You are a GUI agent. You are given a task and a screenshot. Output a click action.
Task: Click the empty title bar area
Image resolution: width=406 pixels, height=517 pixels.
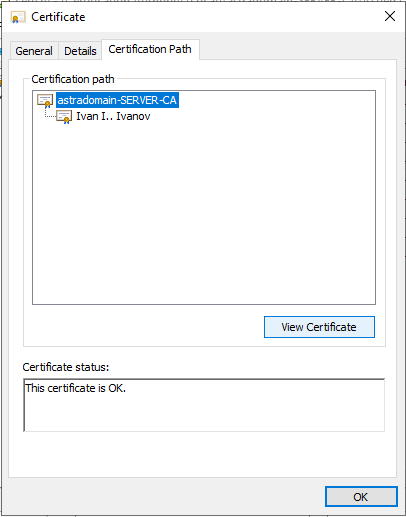pos(233,17)
